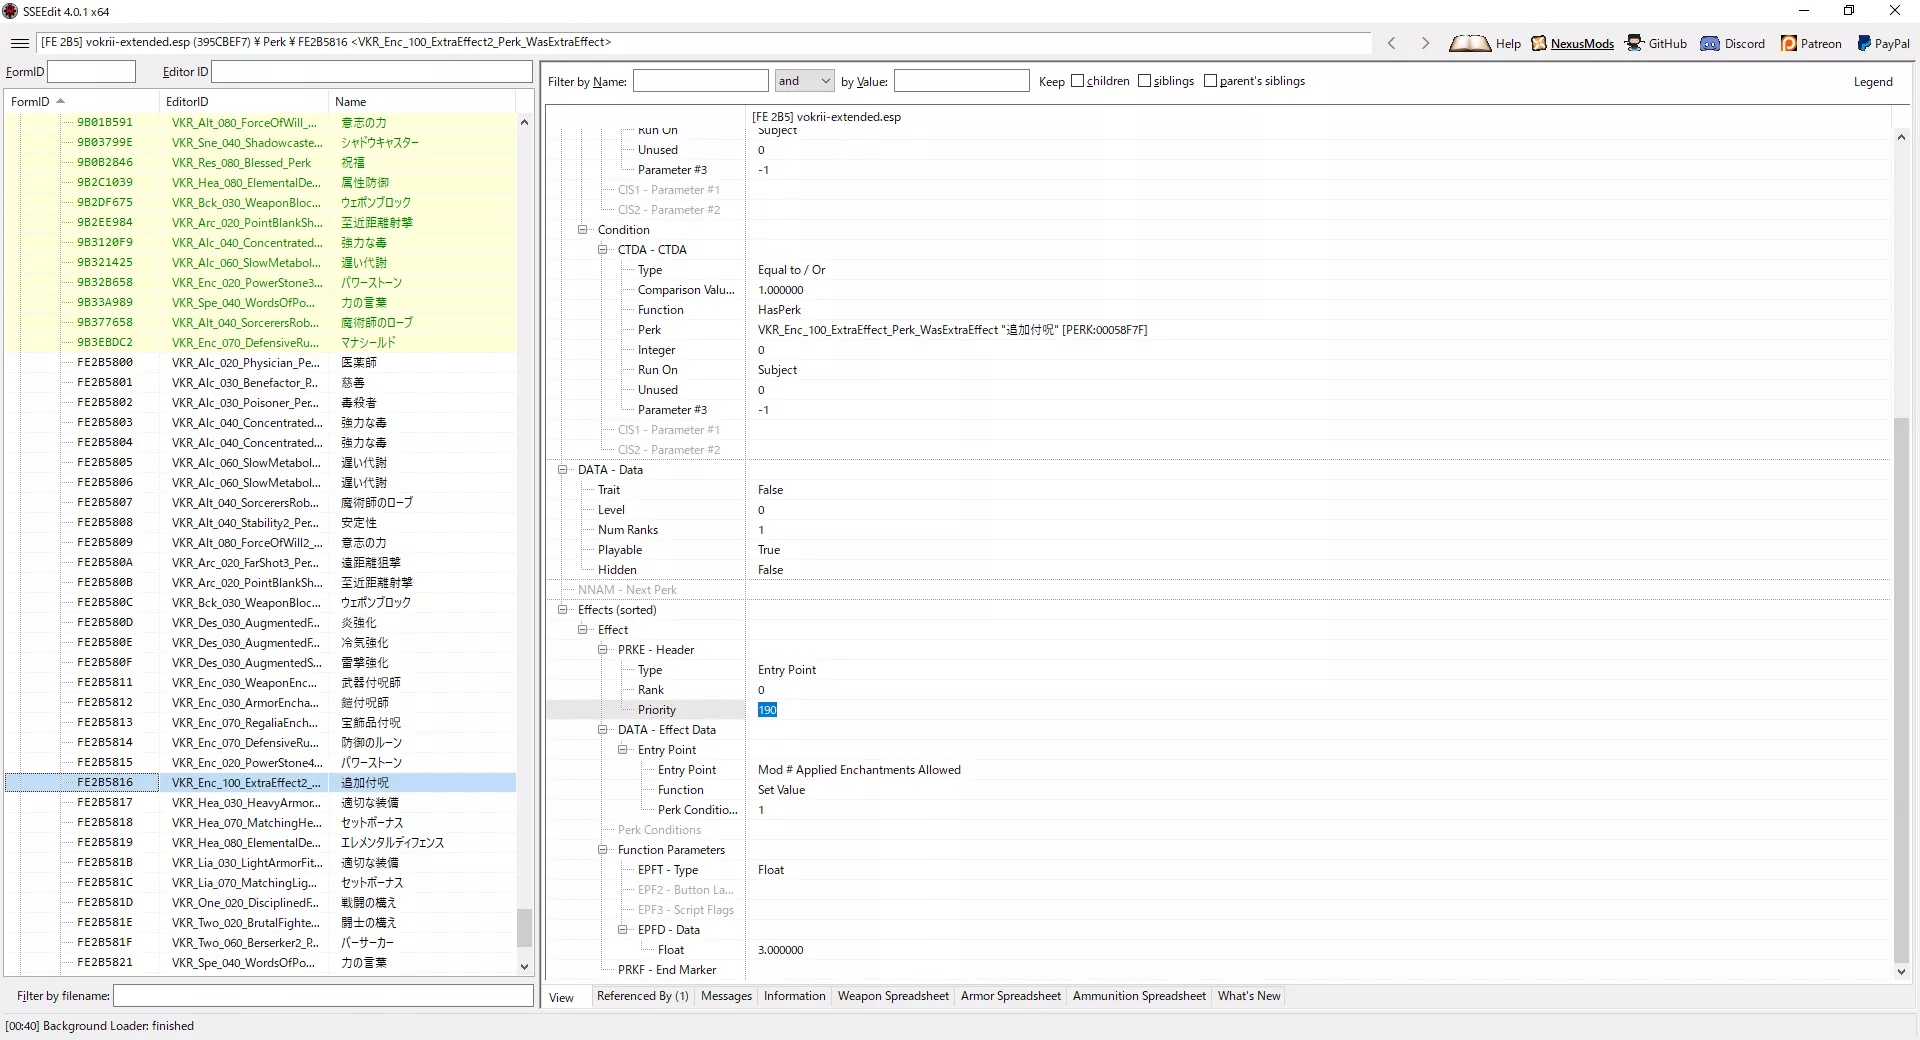This screenshot has height=1040, width=1920.
Task: Open the 'and' filter operator dropdown
Action: (804, 81)
